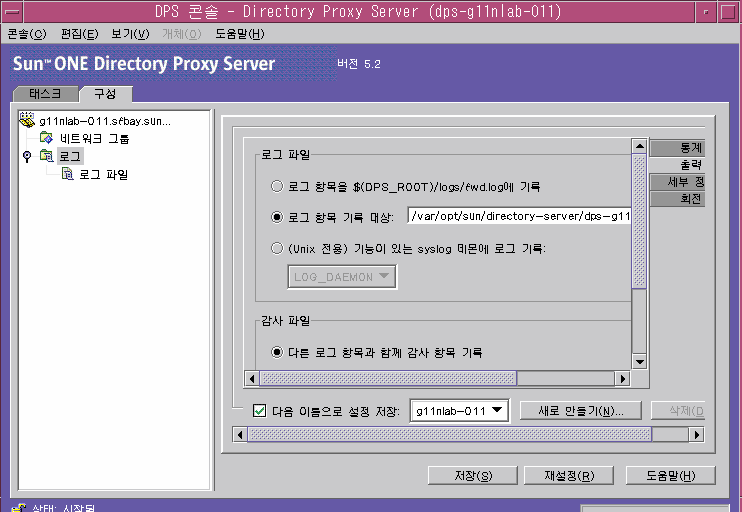Select the 통계 side tab
Screen dimensions: 742x512
[x=678, y=148]
